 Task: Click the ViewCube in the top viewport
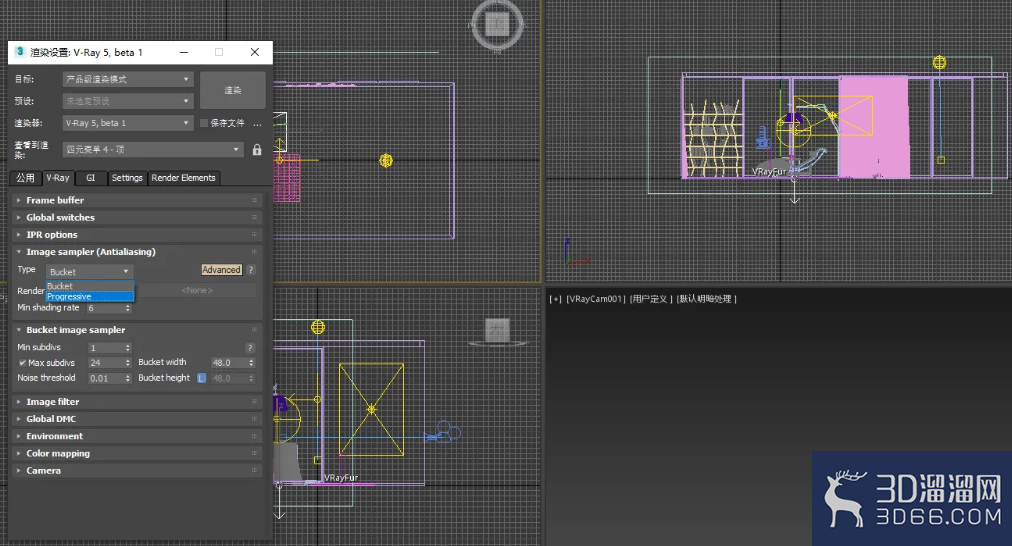click(x=497, y=25)
